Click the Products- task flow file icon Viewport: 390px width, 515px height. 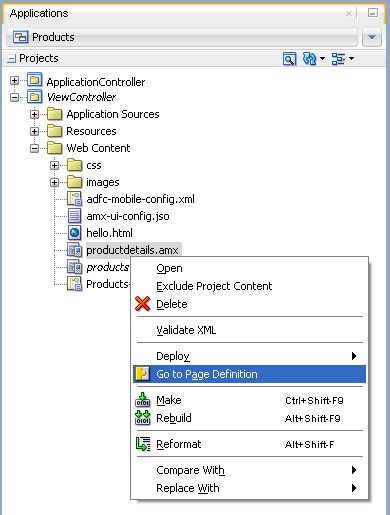74,284
